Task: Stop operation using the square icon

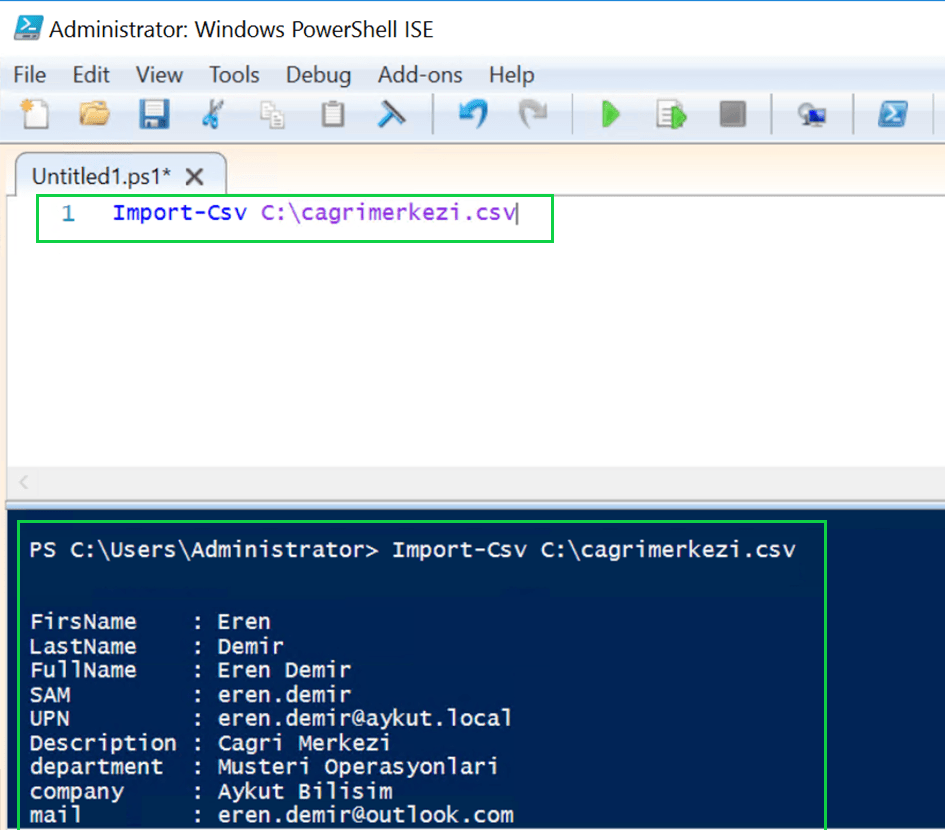Action: coord(732,114)
